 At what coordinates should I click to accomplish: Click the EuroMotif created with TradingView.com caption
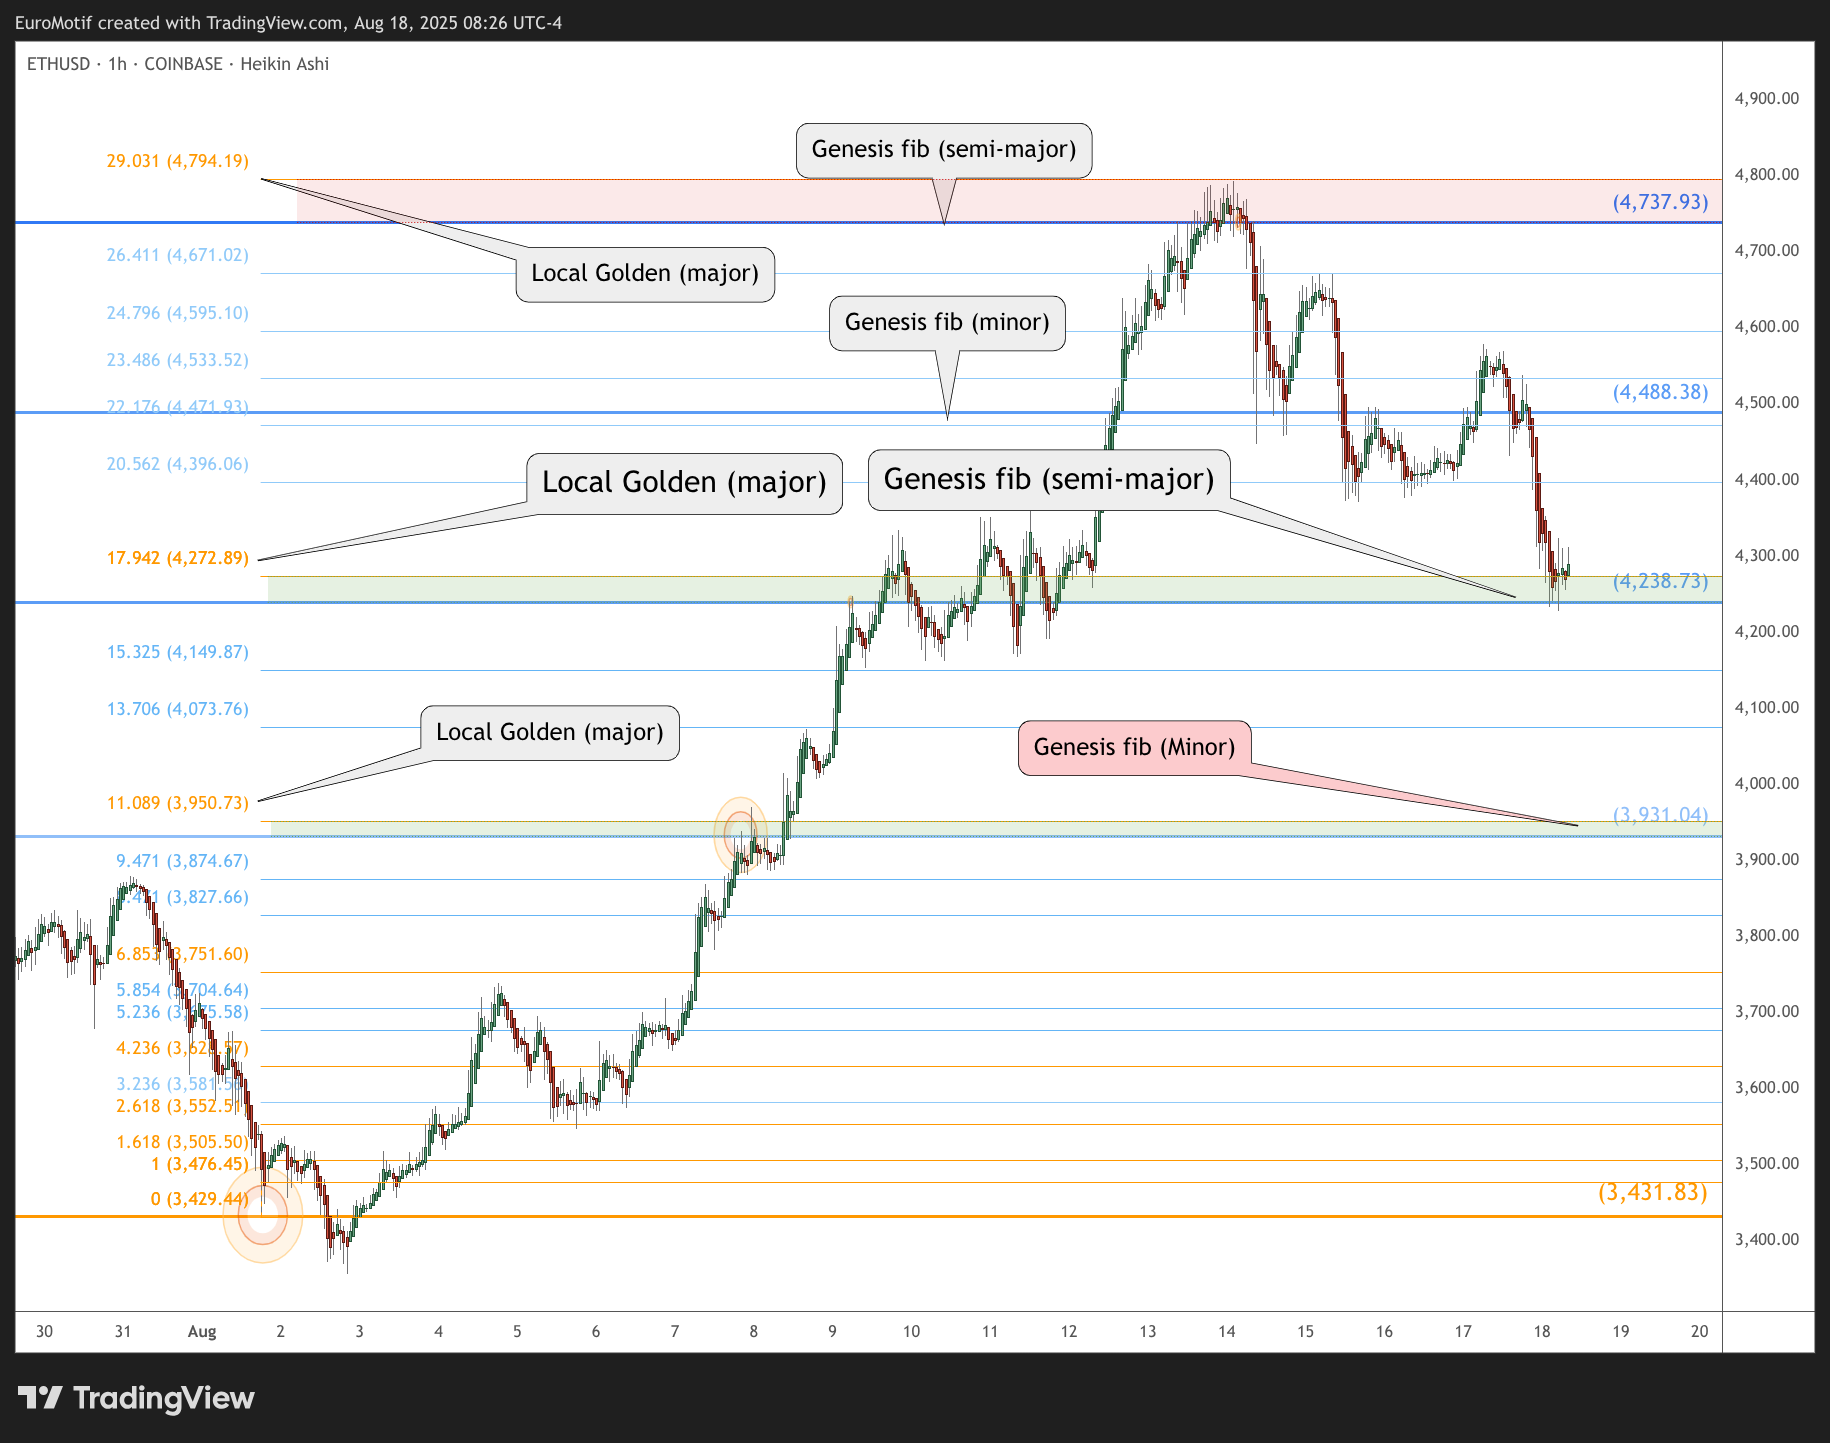pos(288,22)
